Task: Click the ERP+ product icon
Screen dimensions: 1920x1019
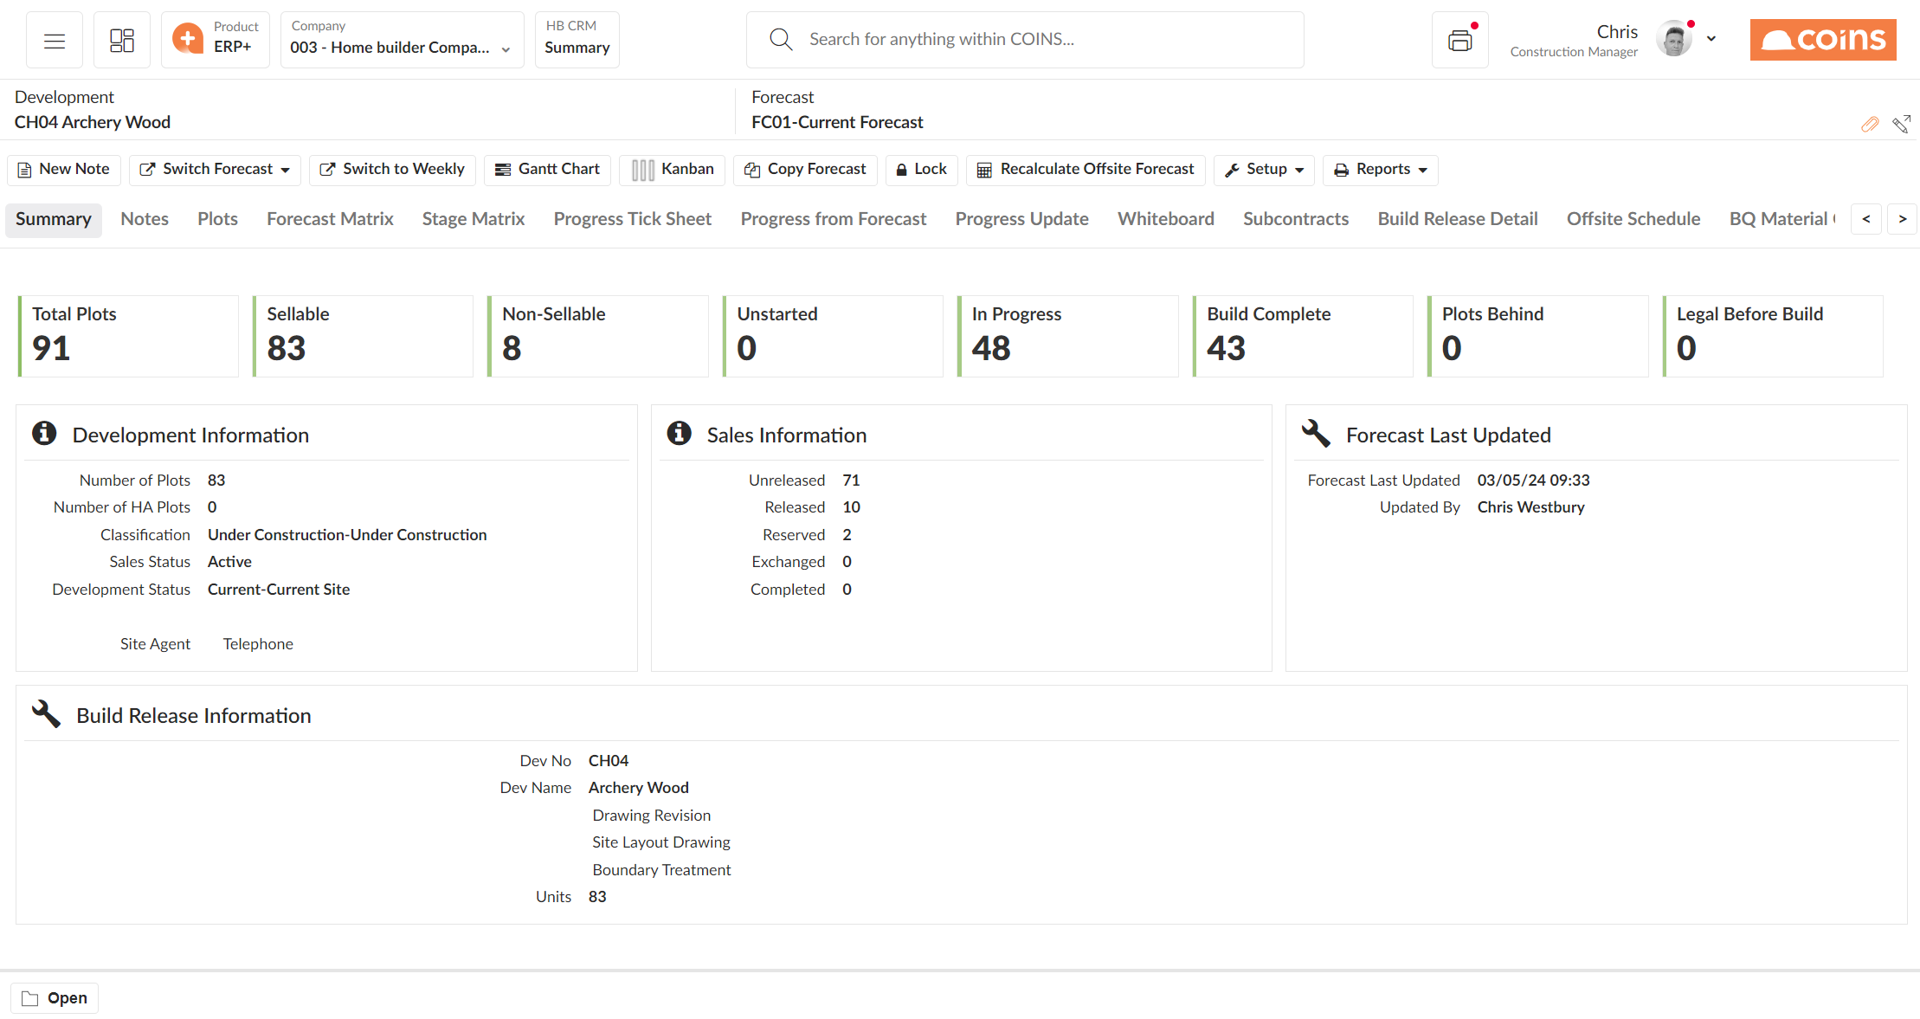Action: [189, 39]
